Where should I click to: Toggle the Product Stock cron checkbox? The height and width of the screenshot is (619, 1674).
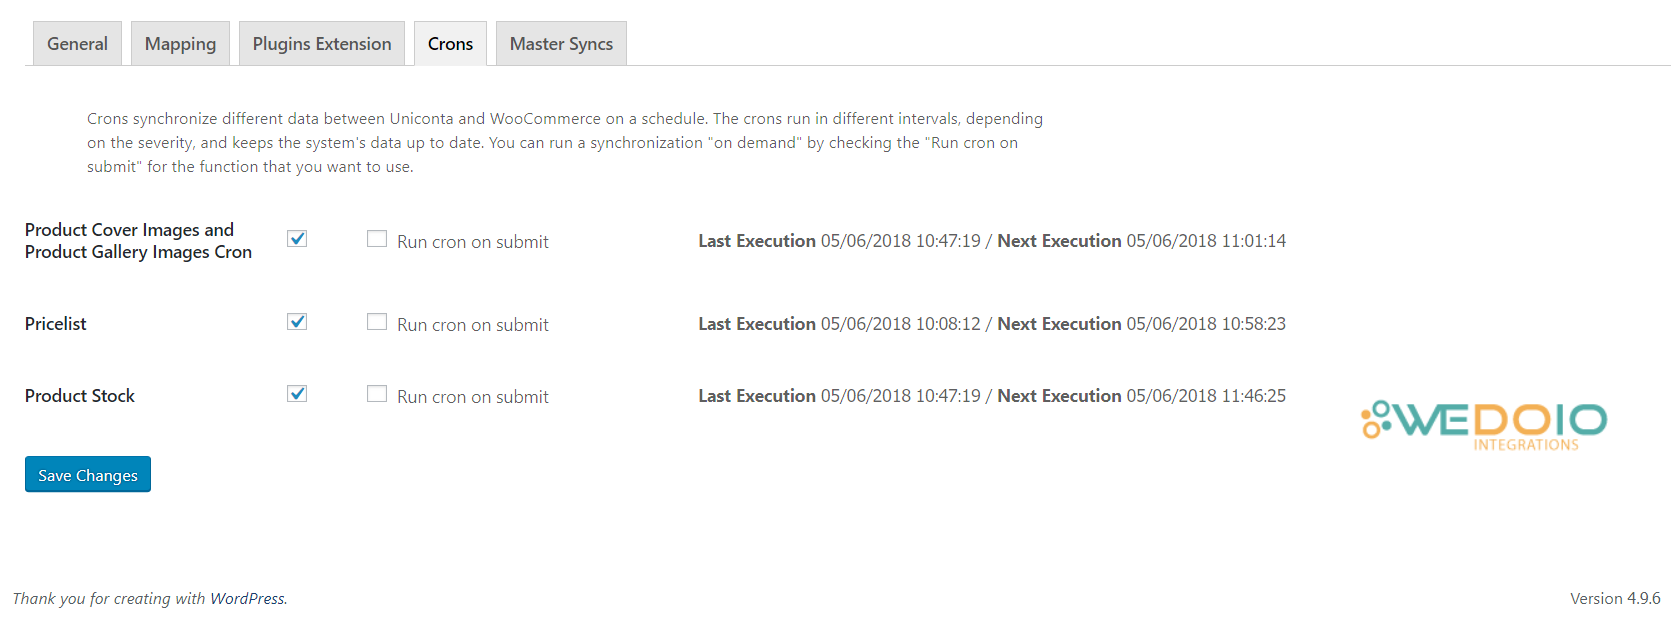click(x=297, y=394)
